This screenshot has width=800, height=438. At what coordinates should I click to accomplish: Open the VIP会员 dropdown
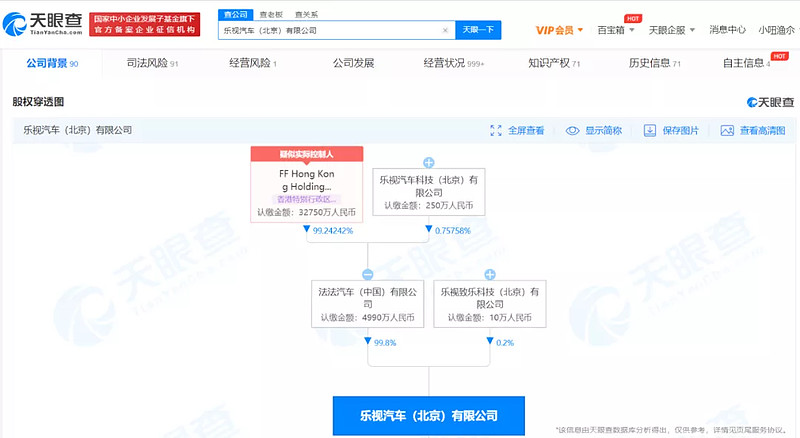tap(559, 30)
